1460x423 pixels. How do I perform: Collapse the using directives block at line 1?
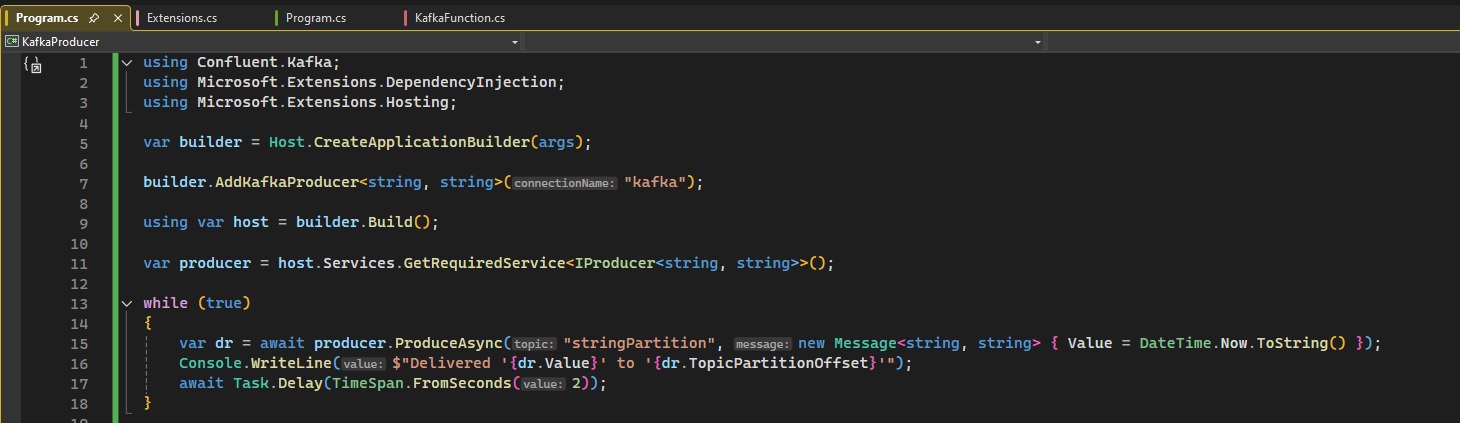pos(126,63)
